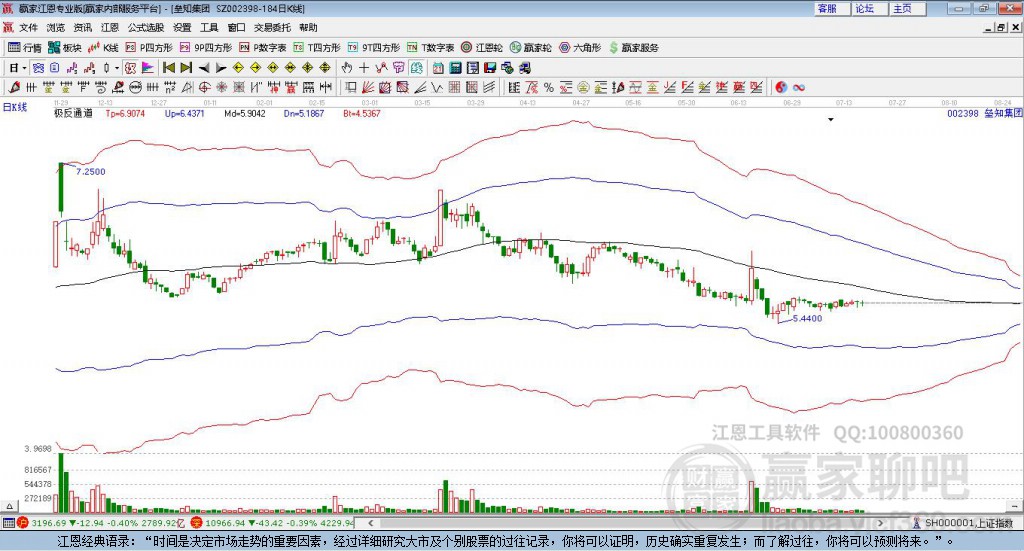This screenshot has width=1024, height=551.
Task: Open the calendar icon in toolbar
Action: click(x=438, y=68)
